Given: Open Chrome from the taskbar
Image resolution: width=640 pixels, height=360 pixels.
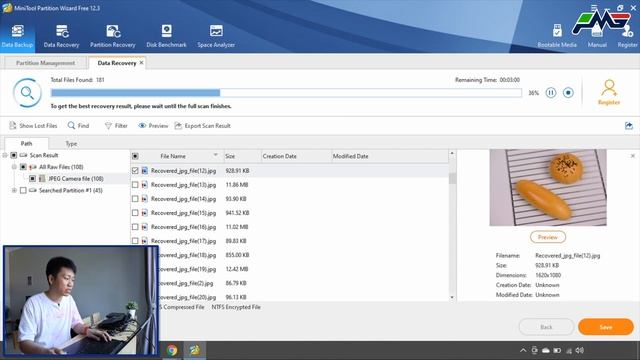Looking at the screenshot, I should coord(172,350).
